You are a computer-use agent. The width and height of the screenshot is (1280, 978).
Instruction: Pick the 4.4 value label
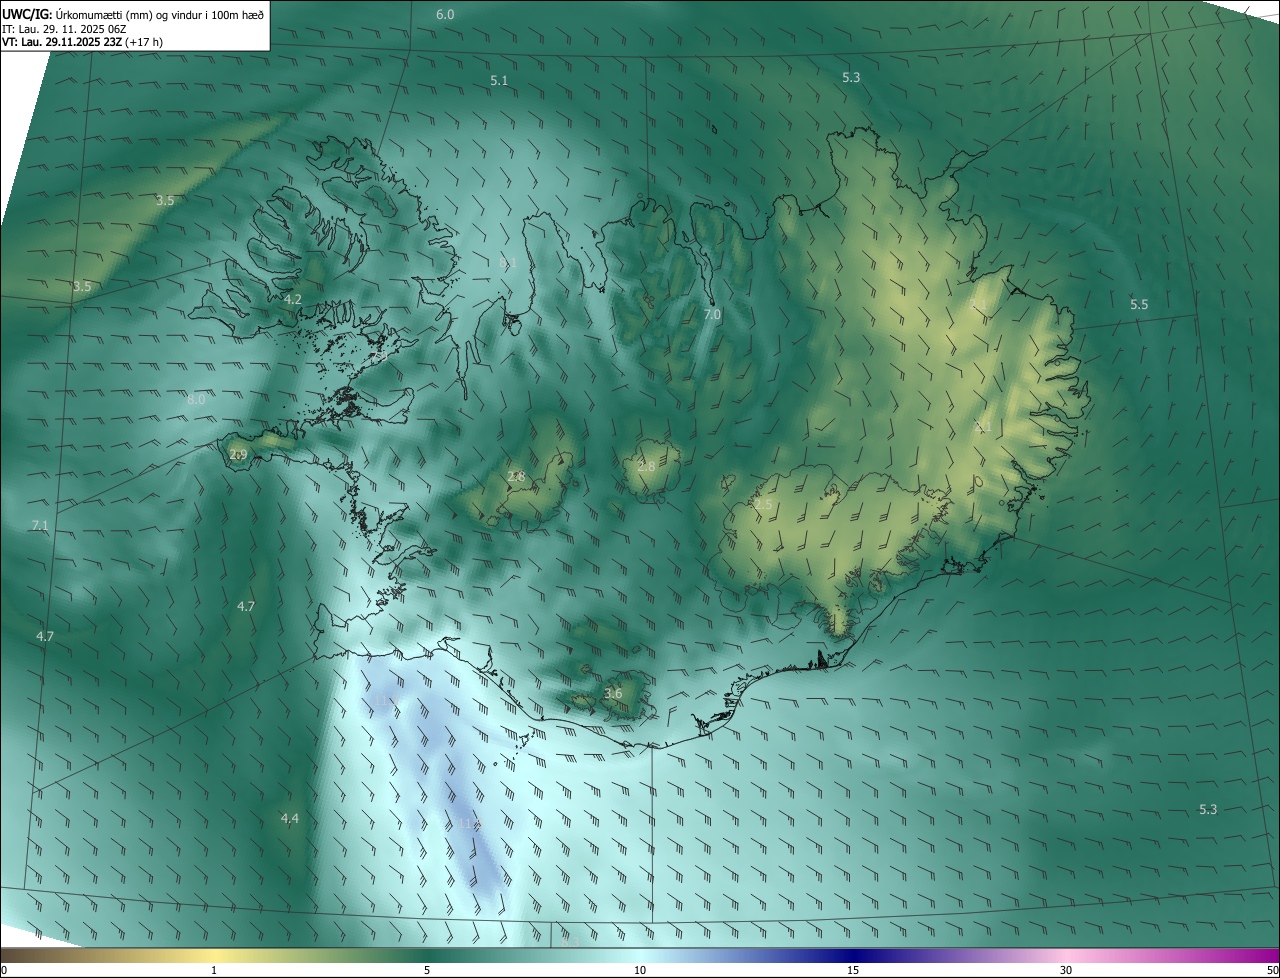tap(289, 818)
